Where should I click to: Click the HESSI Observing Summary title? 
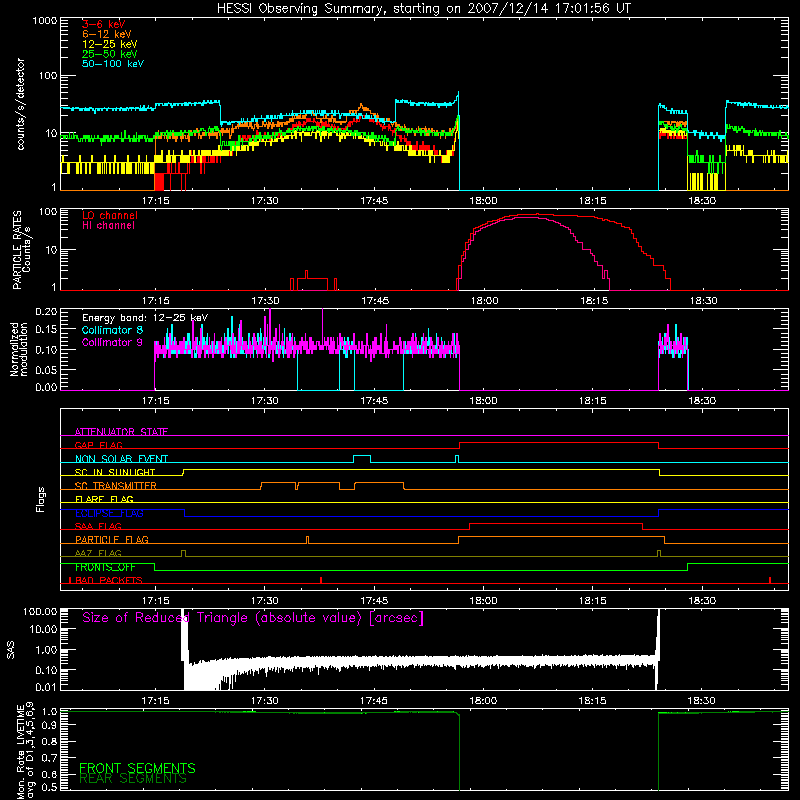(424, 9)
